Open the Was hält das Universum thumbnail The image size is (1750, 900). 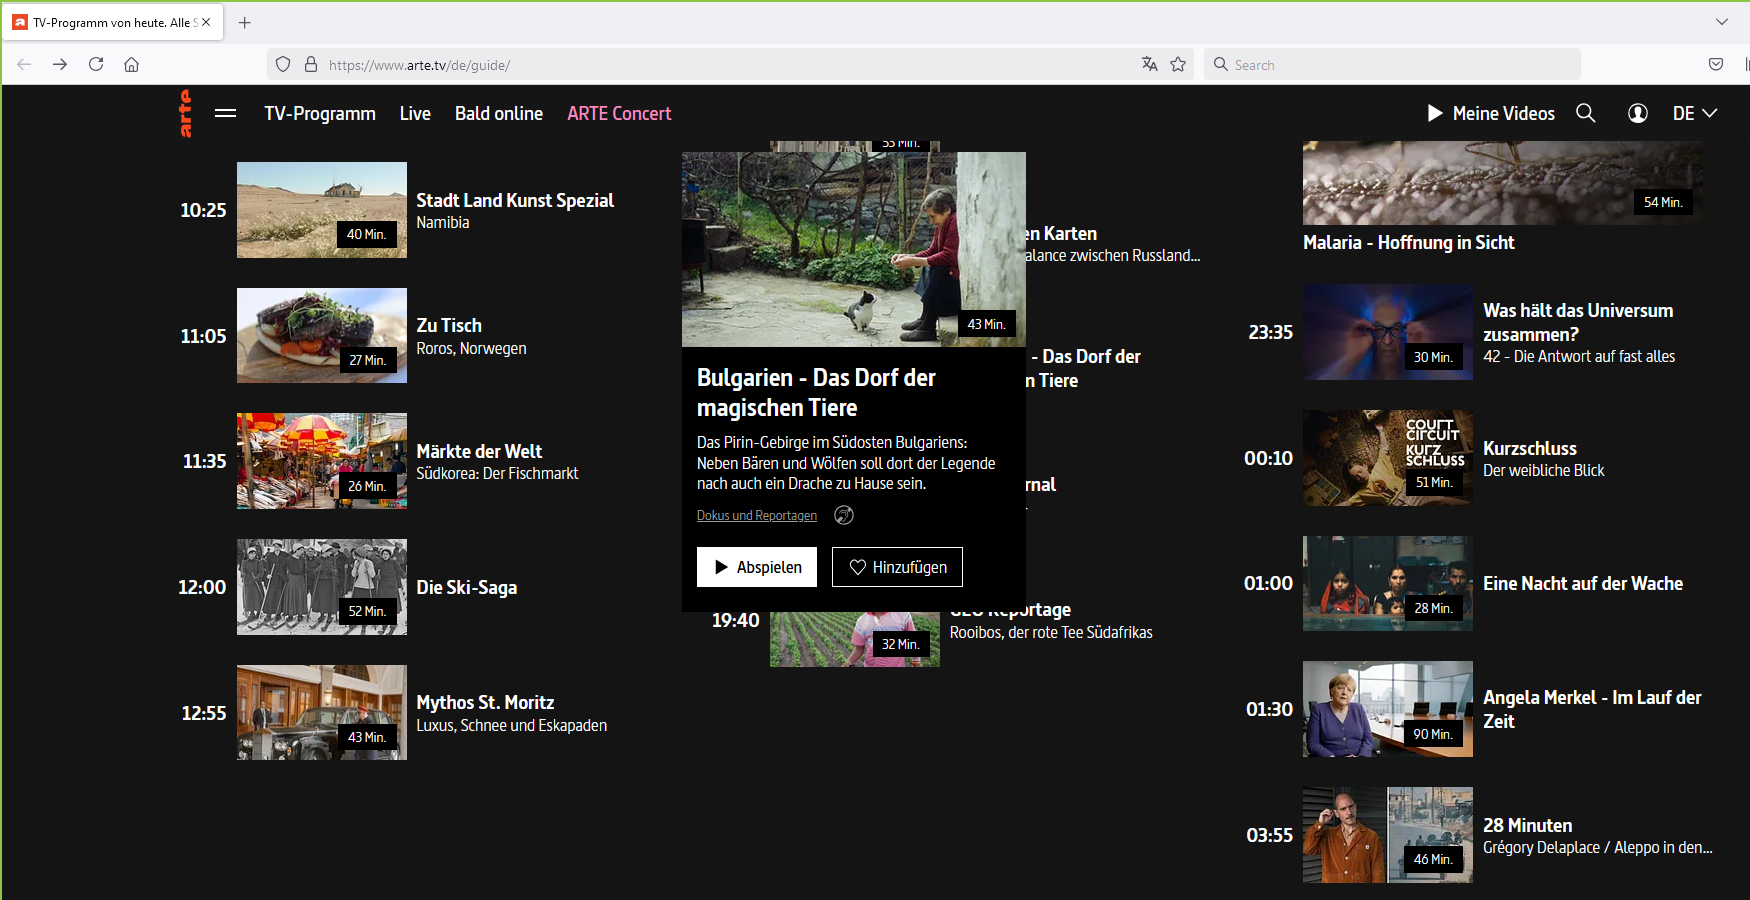[1388, 332]
